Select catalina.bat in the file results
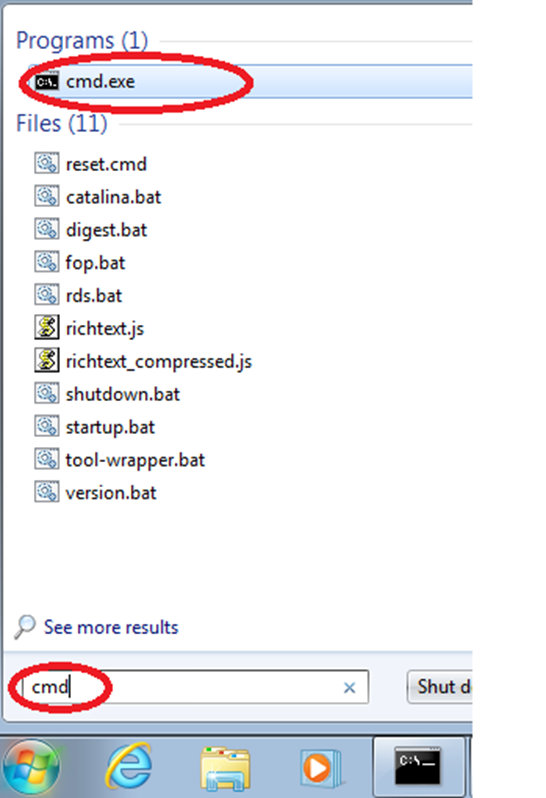The image size is (546, 798). click(x=113, y=197)
